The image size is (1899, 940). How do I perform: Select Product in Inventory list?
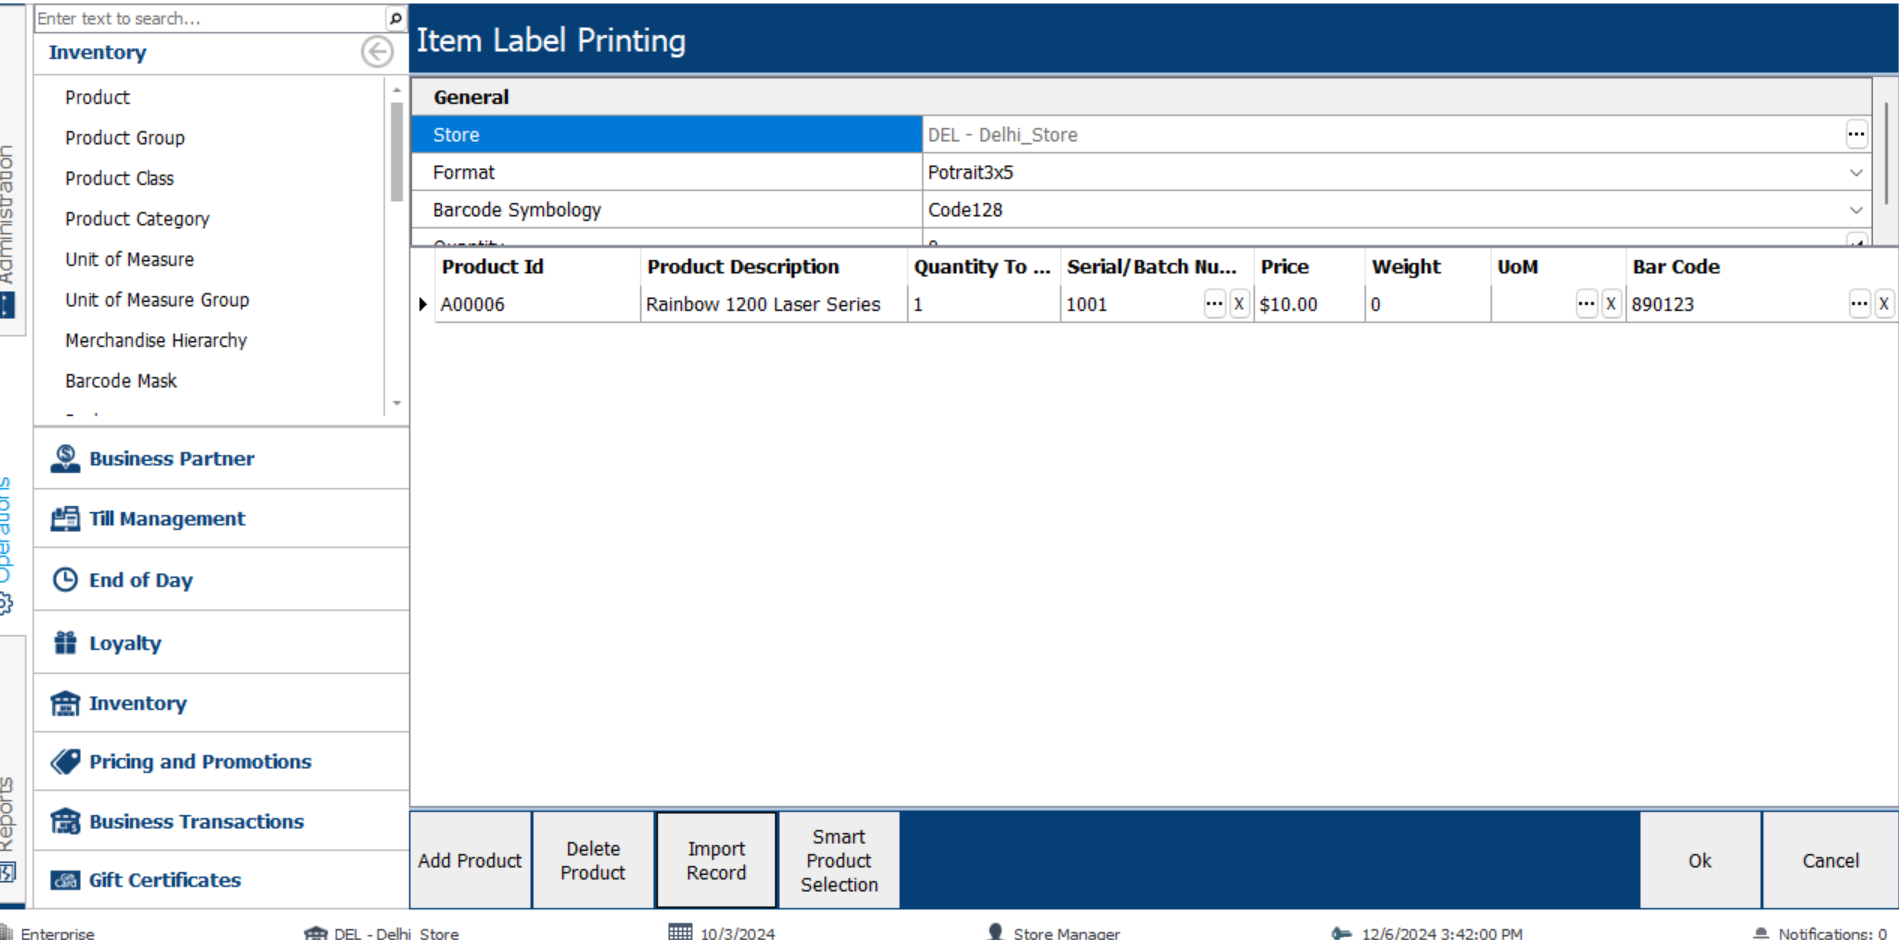click(98, 97)
